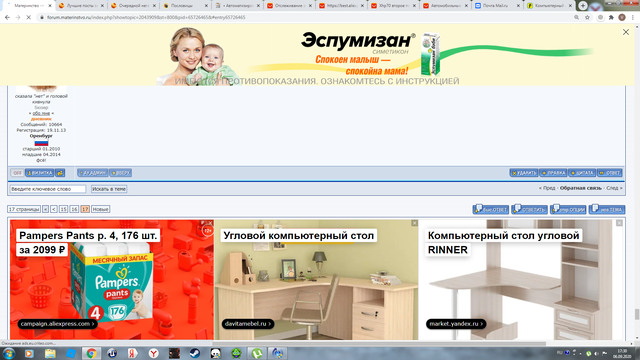Image resolution: width=640 pixels, height=360 pixels.
Task: Go to page 15 of the topic
Action: pos(63,209)
